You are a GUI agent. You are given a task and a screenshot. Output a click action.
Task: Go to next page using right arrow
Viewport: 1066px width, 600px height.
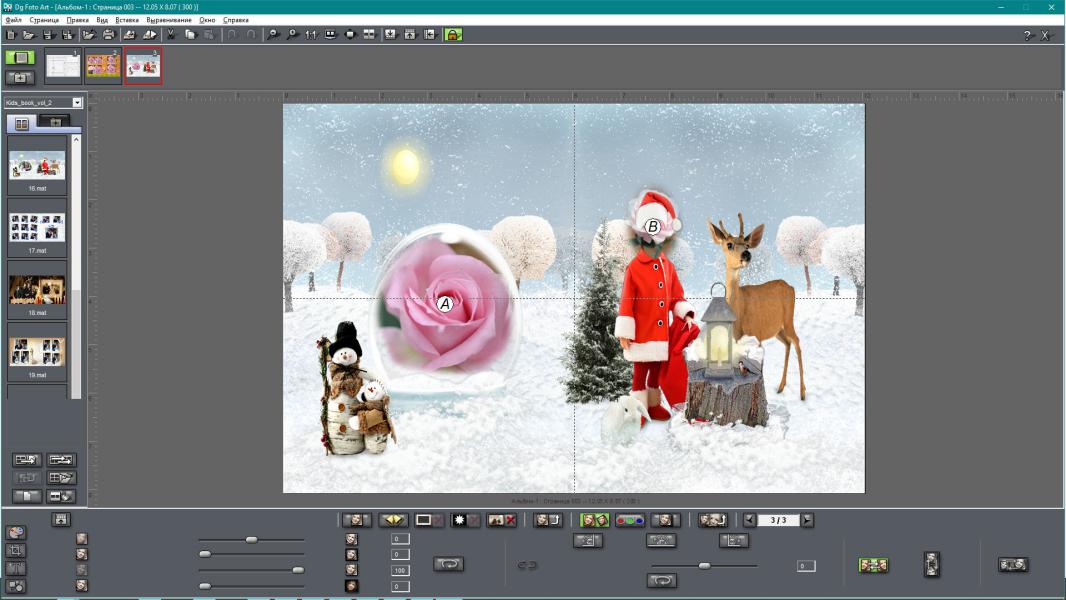(x=807, y=520)
